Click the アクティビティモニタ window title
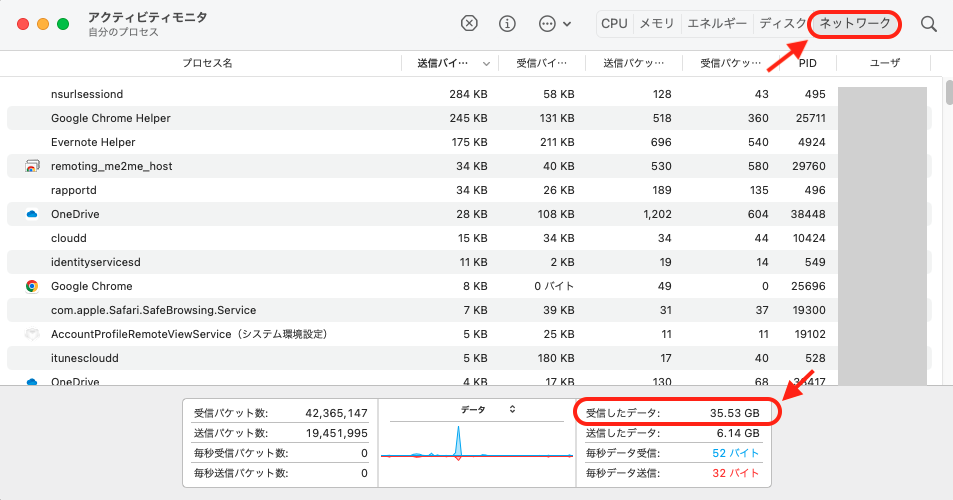953x500 pixels. [148, 18]
